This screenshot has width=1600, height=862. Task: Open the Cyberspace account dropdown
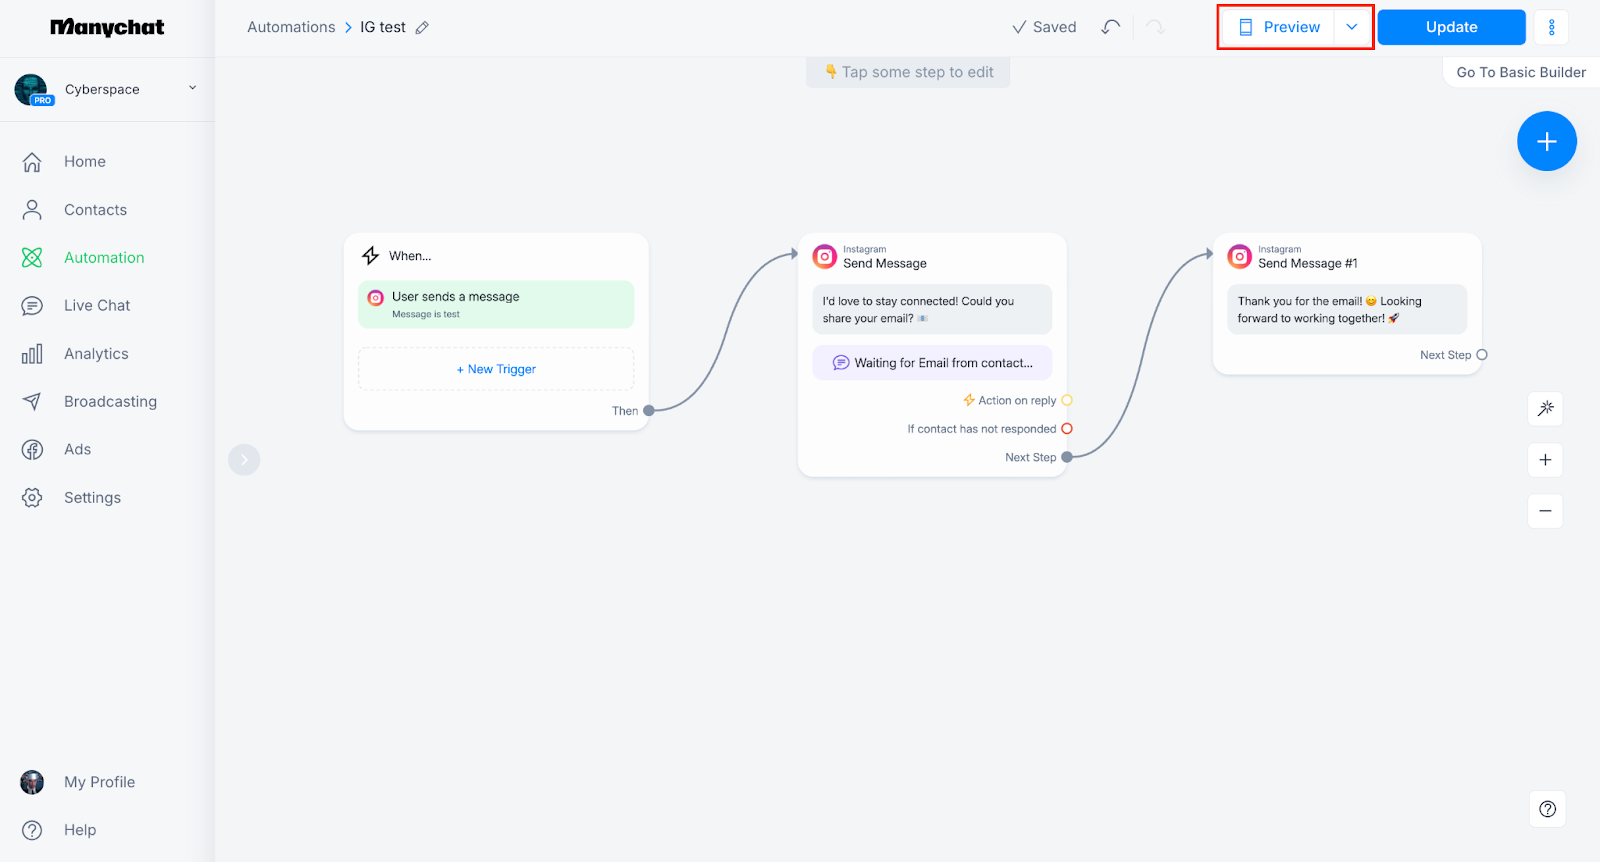(x=193, y=88)
